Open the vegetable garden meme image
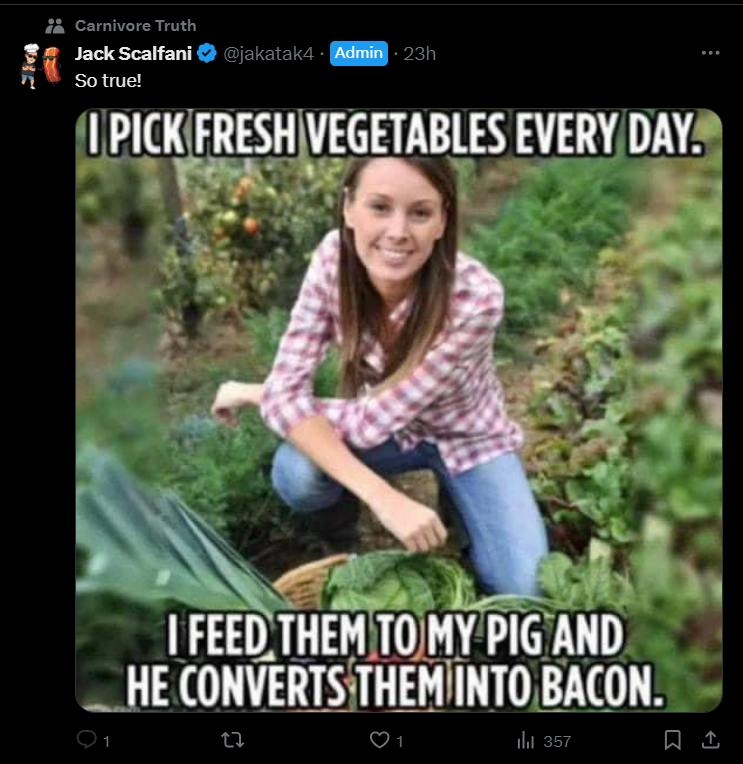The image size is (743, 764). coord(399,410)
